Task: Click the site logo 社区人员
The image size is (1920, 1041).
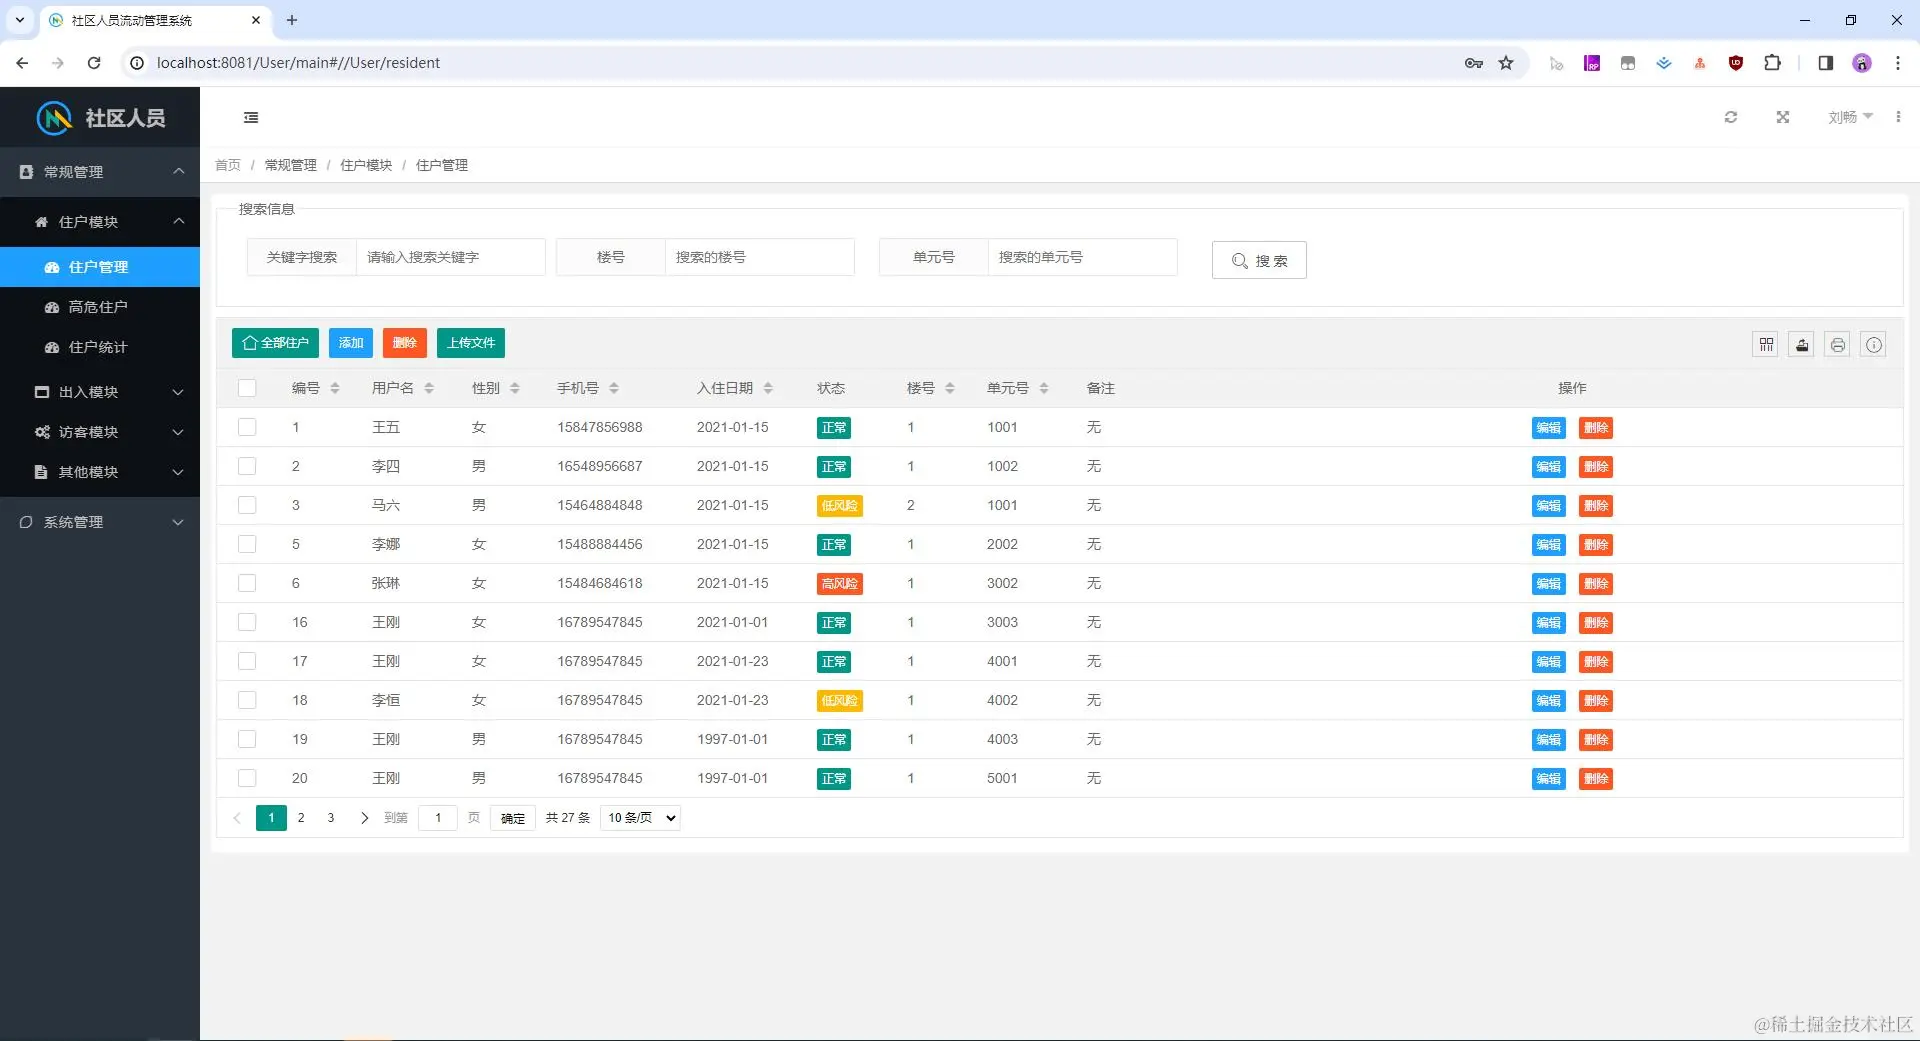Action: [x=100, y=118]
